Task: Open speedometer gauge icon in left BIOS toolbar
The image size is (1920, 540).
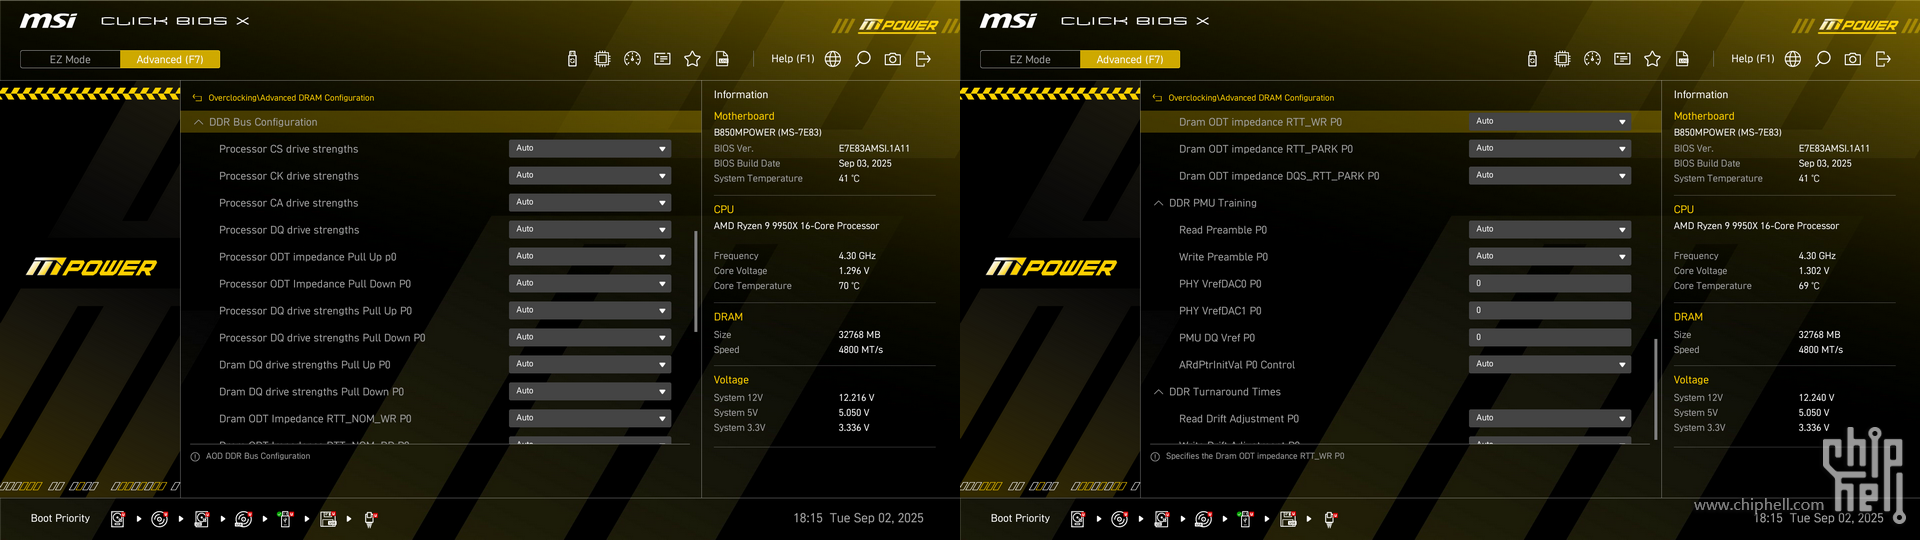Action: [632, 59]
